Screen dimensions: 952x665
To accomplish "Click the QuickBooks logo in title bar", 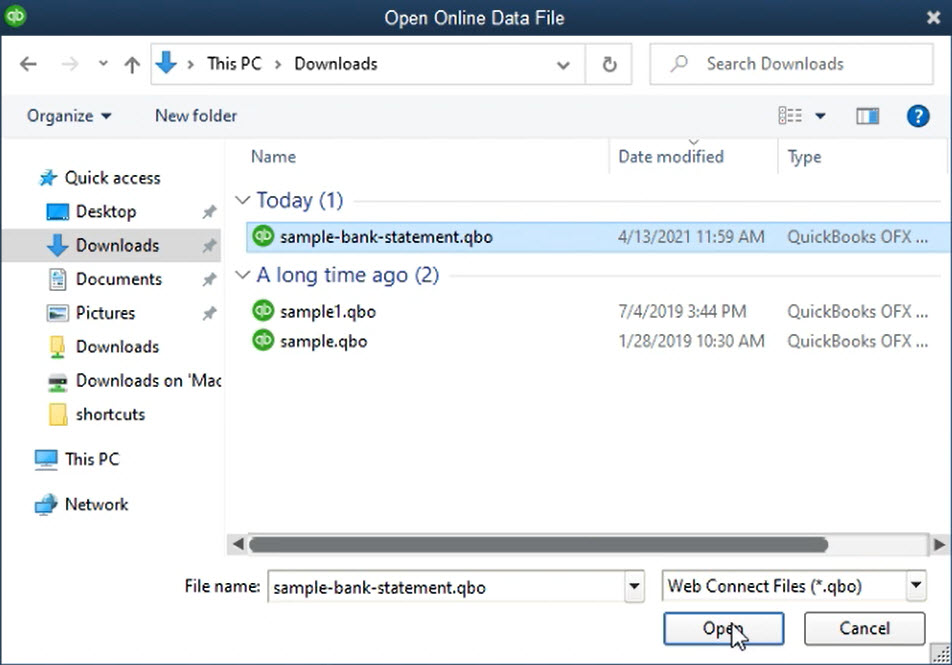I will tap(15, 16).
